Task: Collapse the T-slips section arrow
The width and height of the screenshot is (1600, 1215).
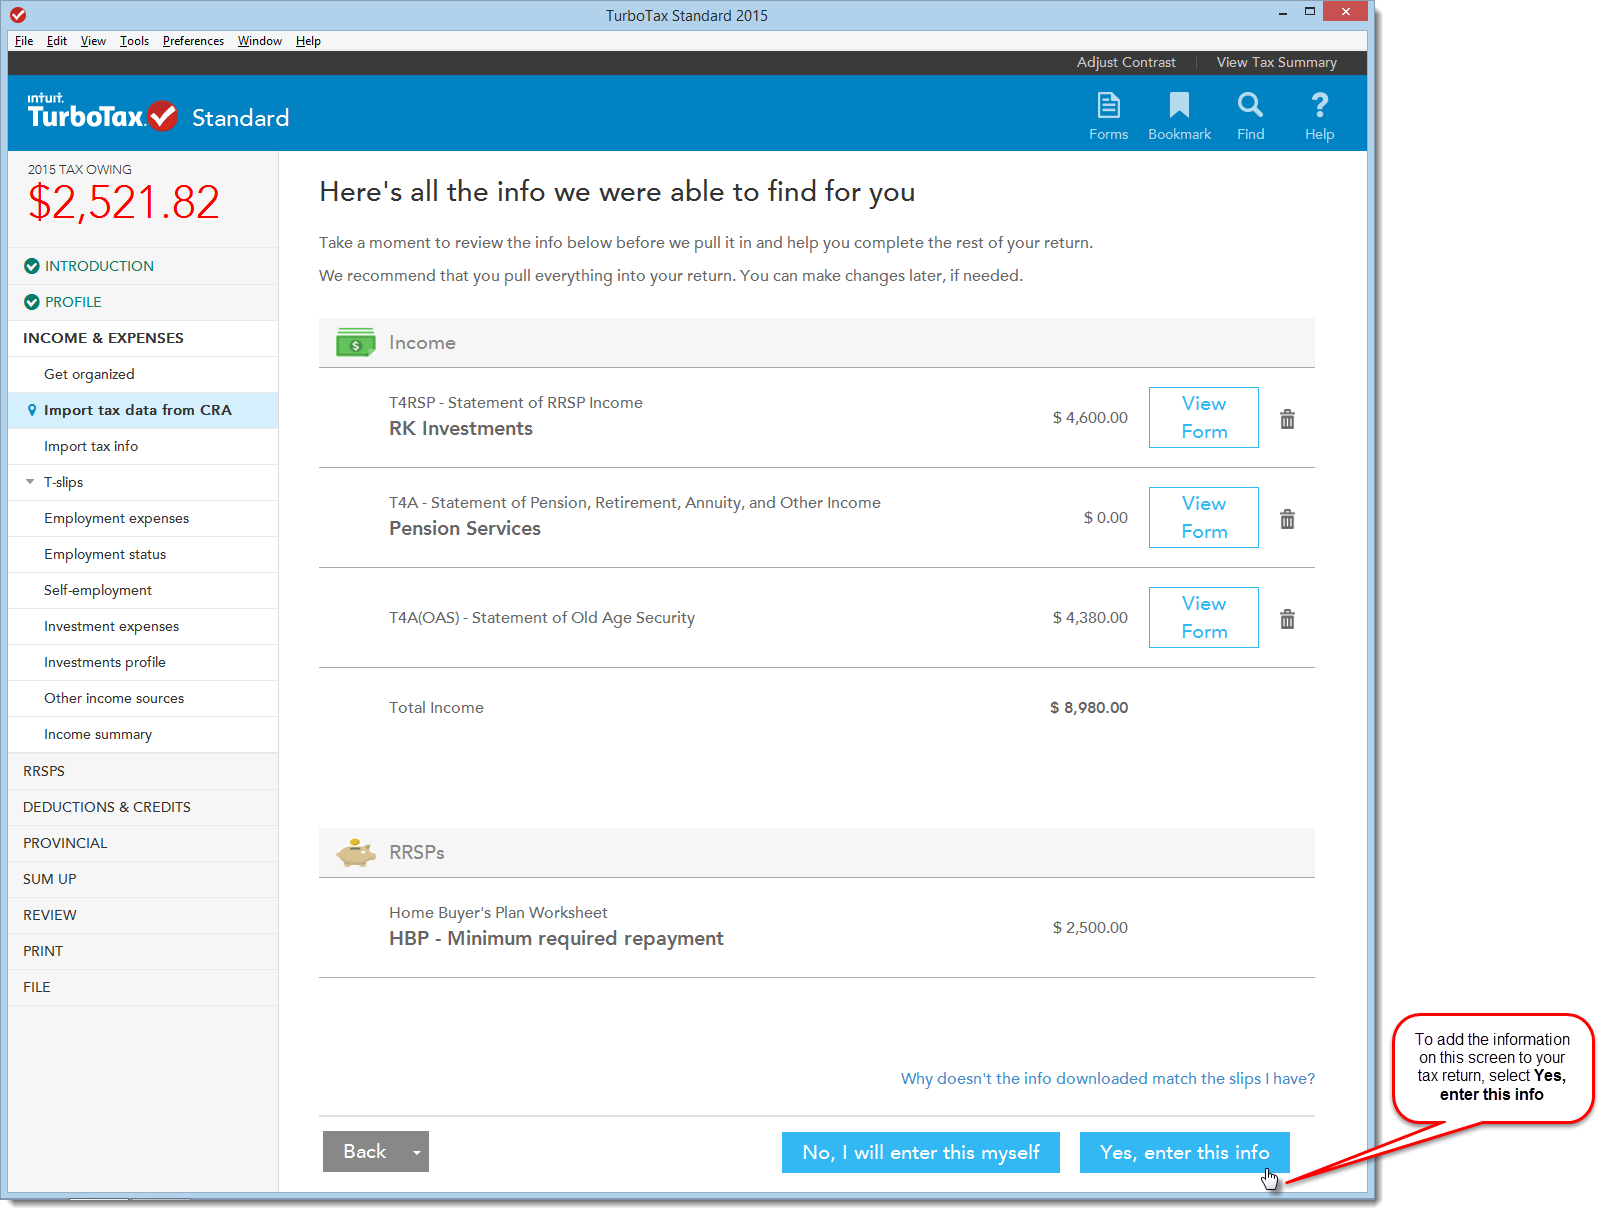Action: point(30,482)
